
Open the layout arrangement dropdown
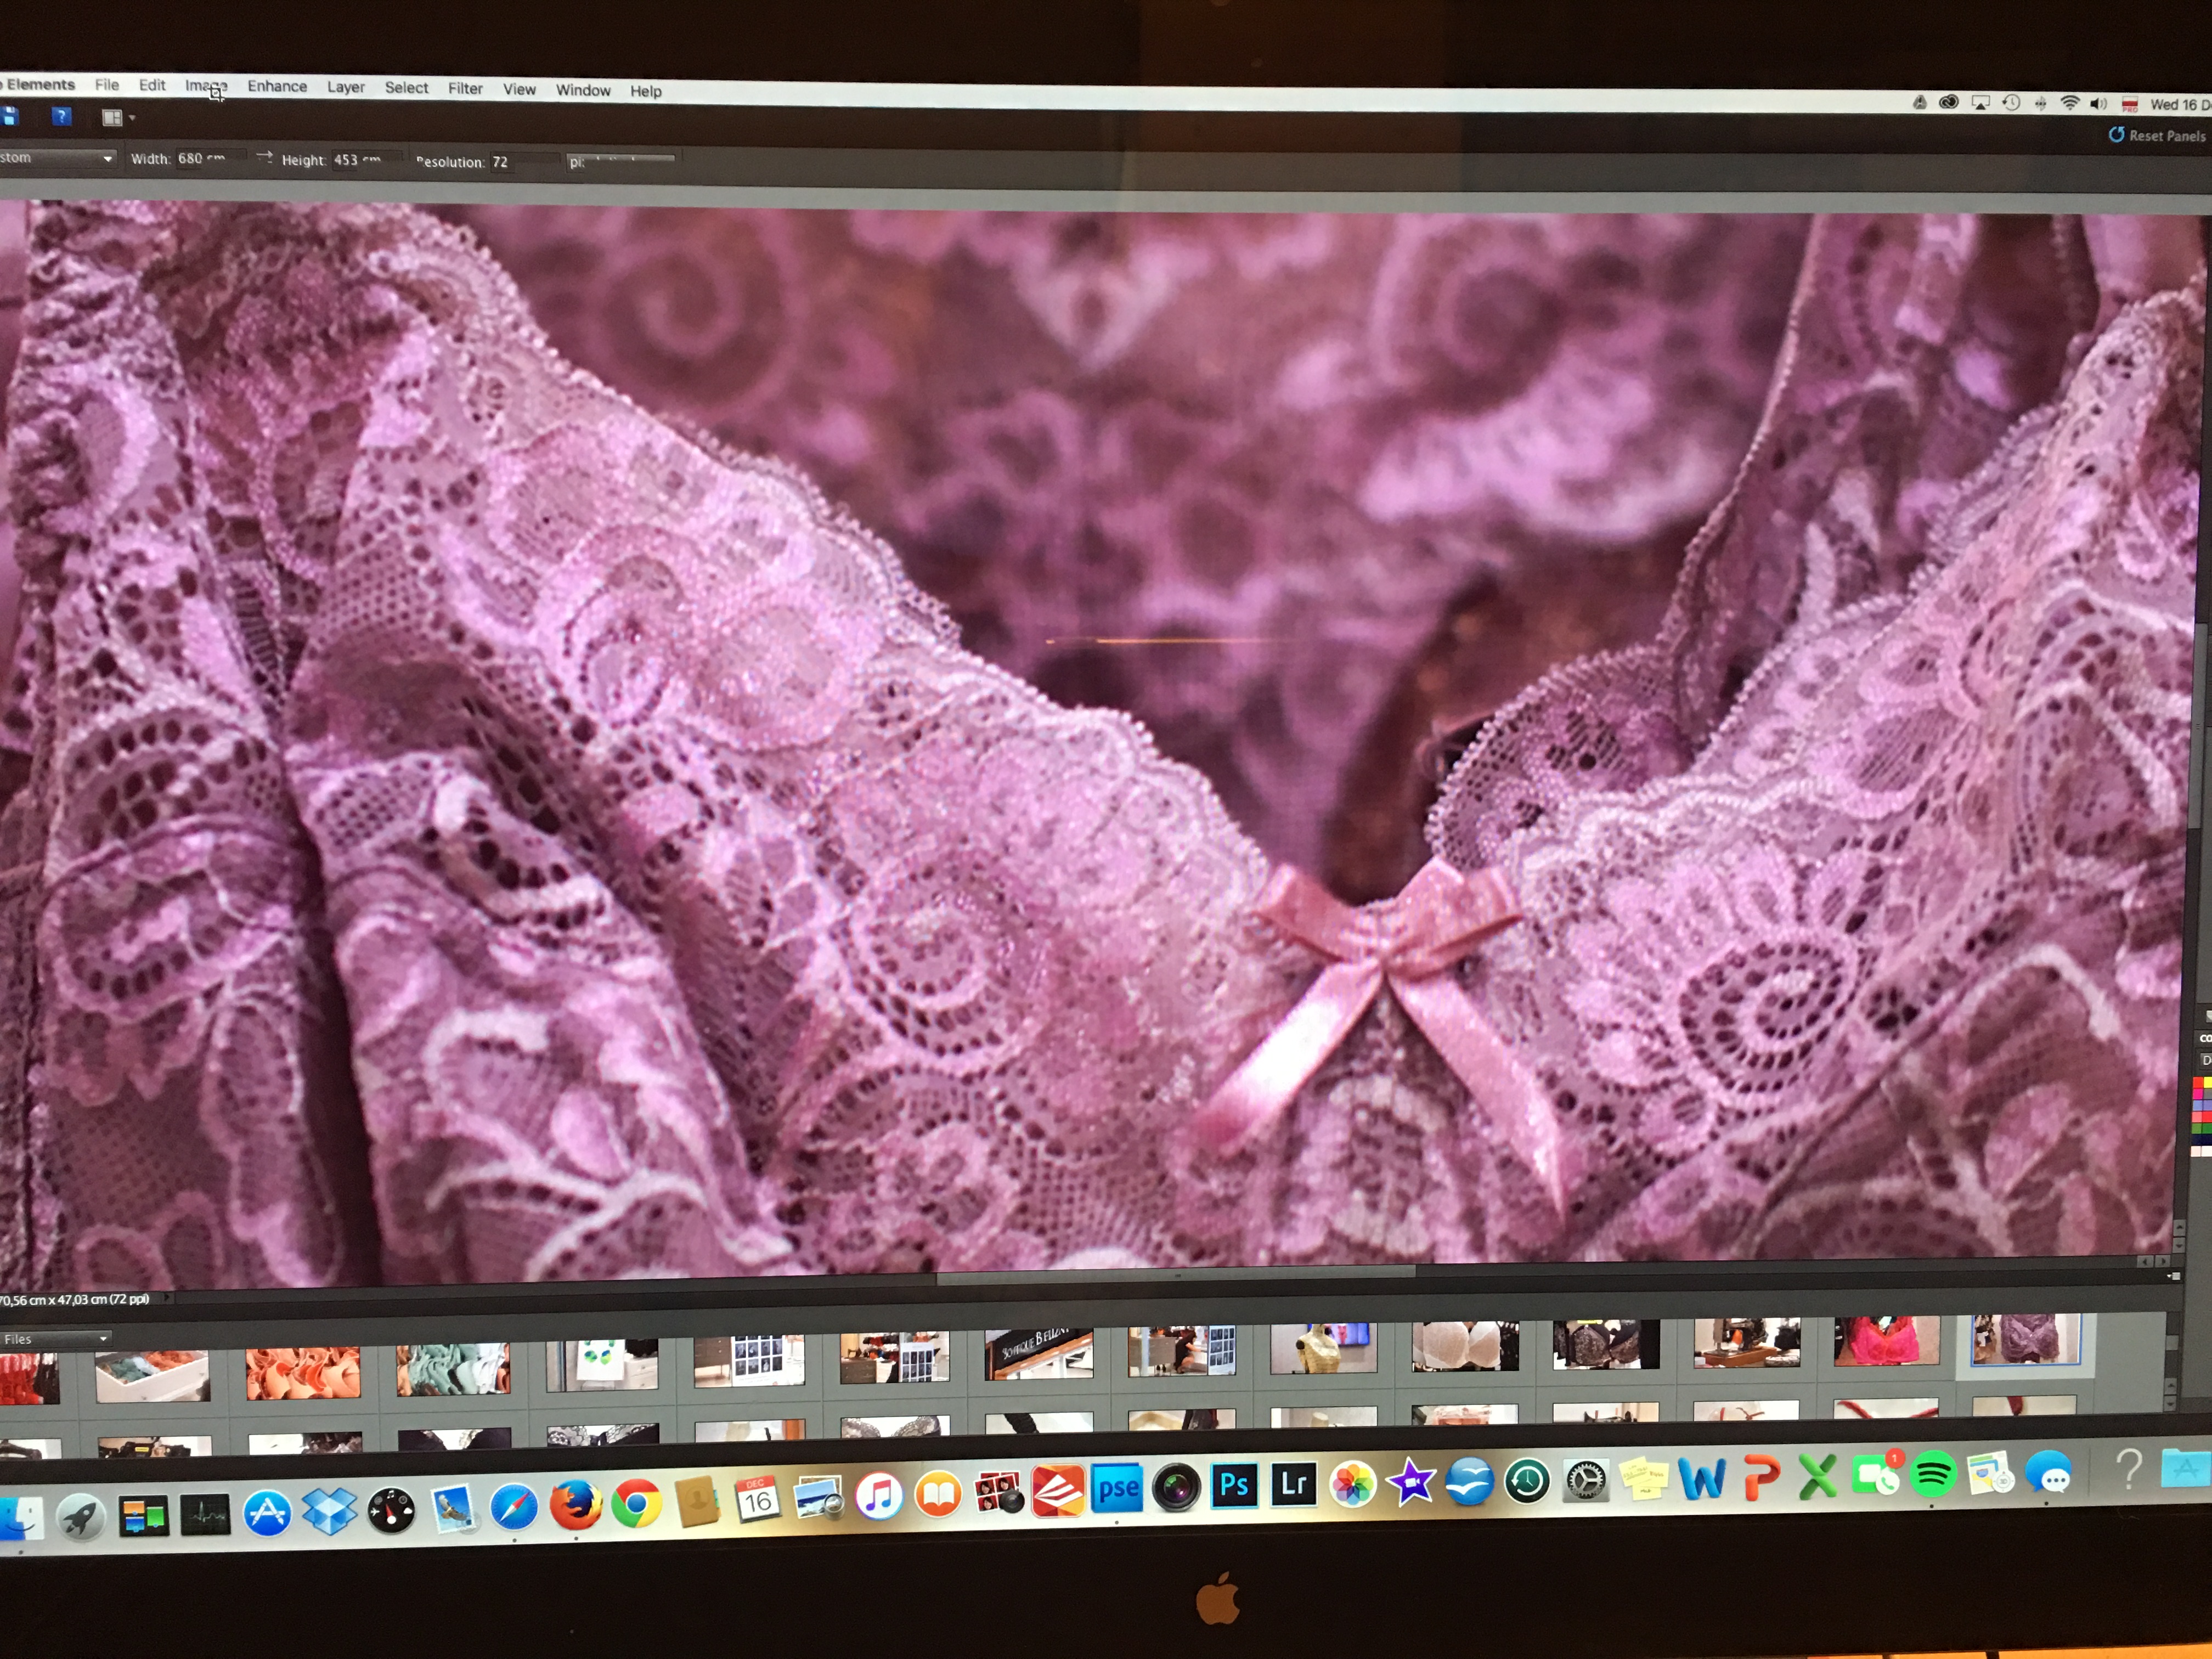pos(118,118)
